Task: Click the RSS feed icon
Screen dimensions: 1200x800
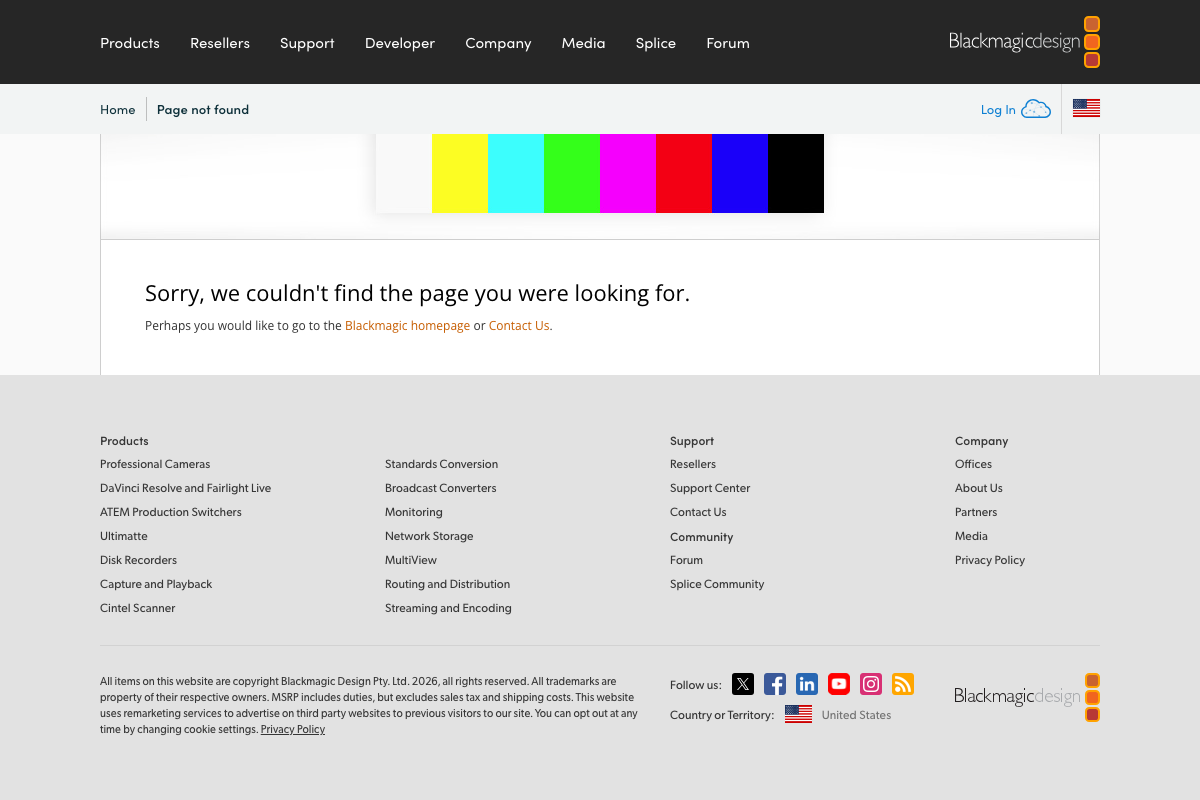Action: click(x=902, y=684)
